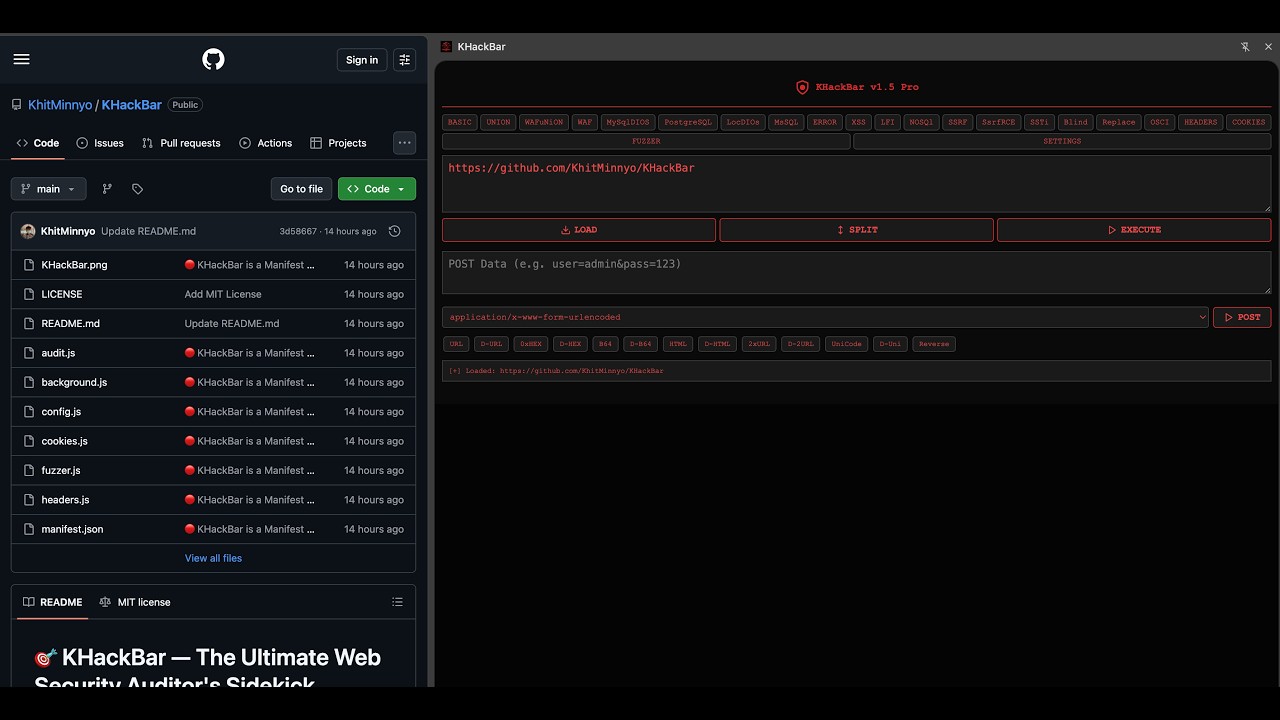Click the POST Data input field
The image size is (1280, 720).
[857, 272]
